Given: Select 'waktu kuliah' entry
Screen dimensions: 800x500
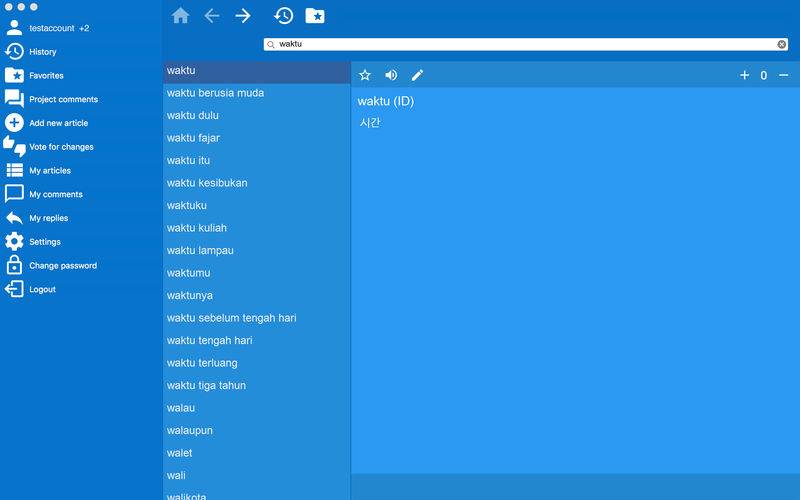Looking at the screenshot, I should coord(257,228).
